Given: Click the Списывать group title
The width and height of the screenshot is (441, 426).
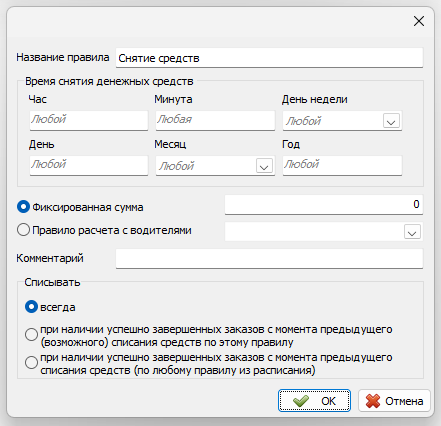Looking at the screenshot, I should pyautogui.click(x=52, y=282).
